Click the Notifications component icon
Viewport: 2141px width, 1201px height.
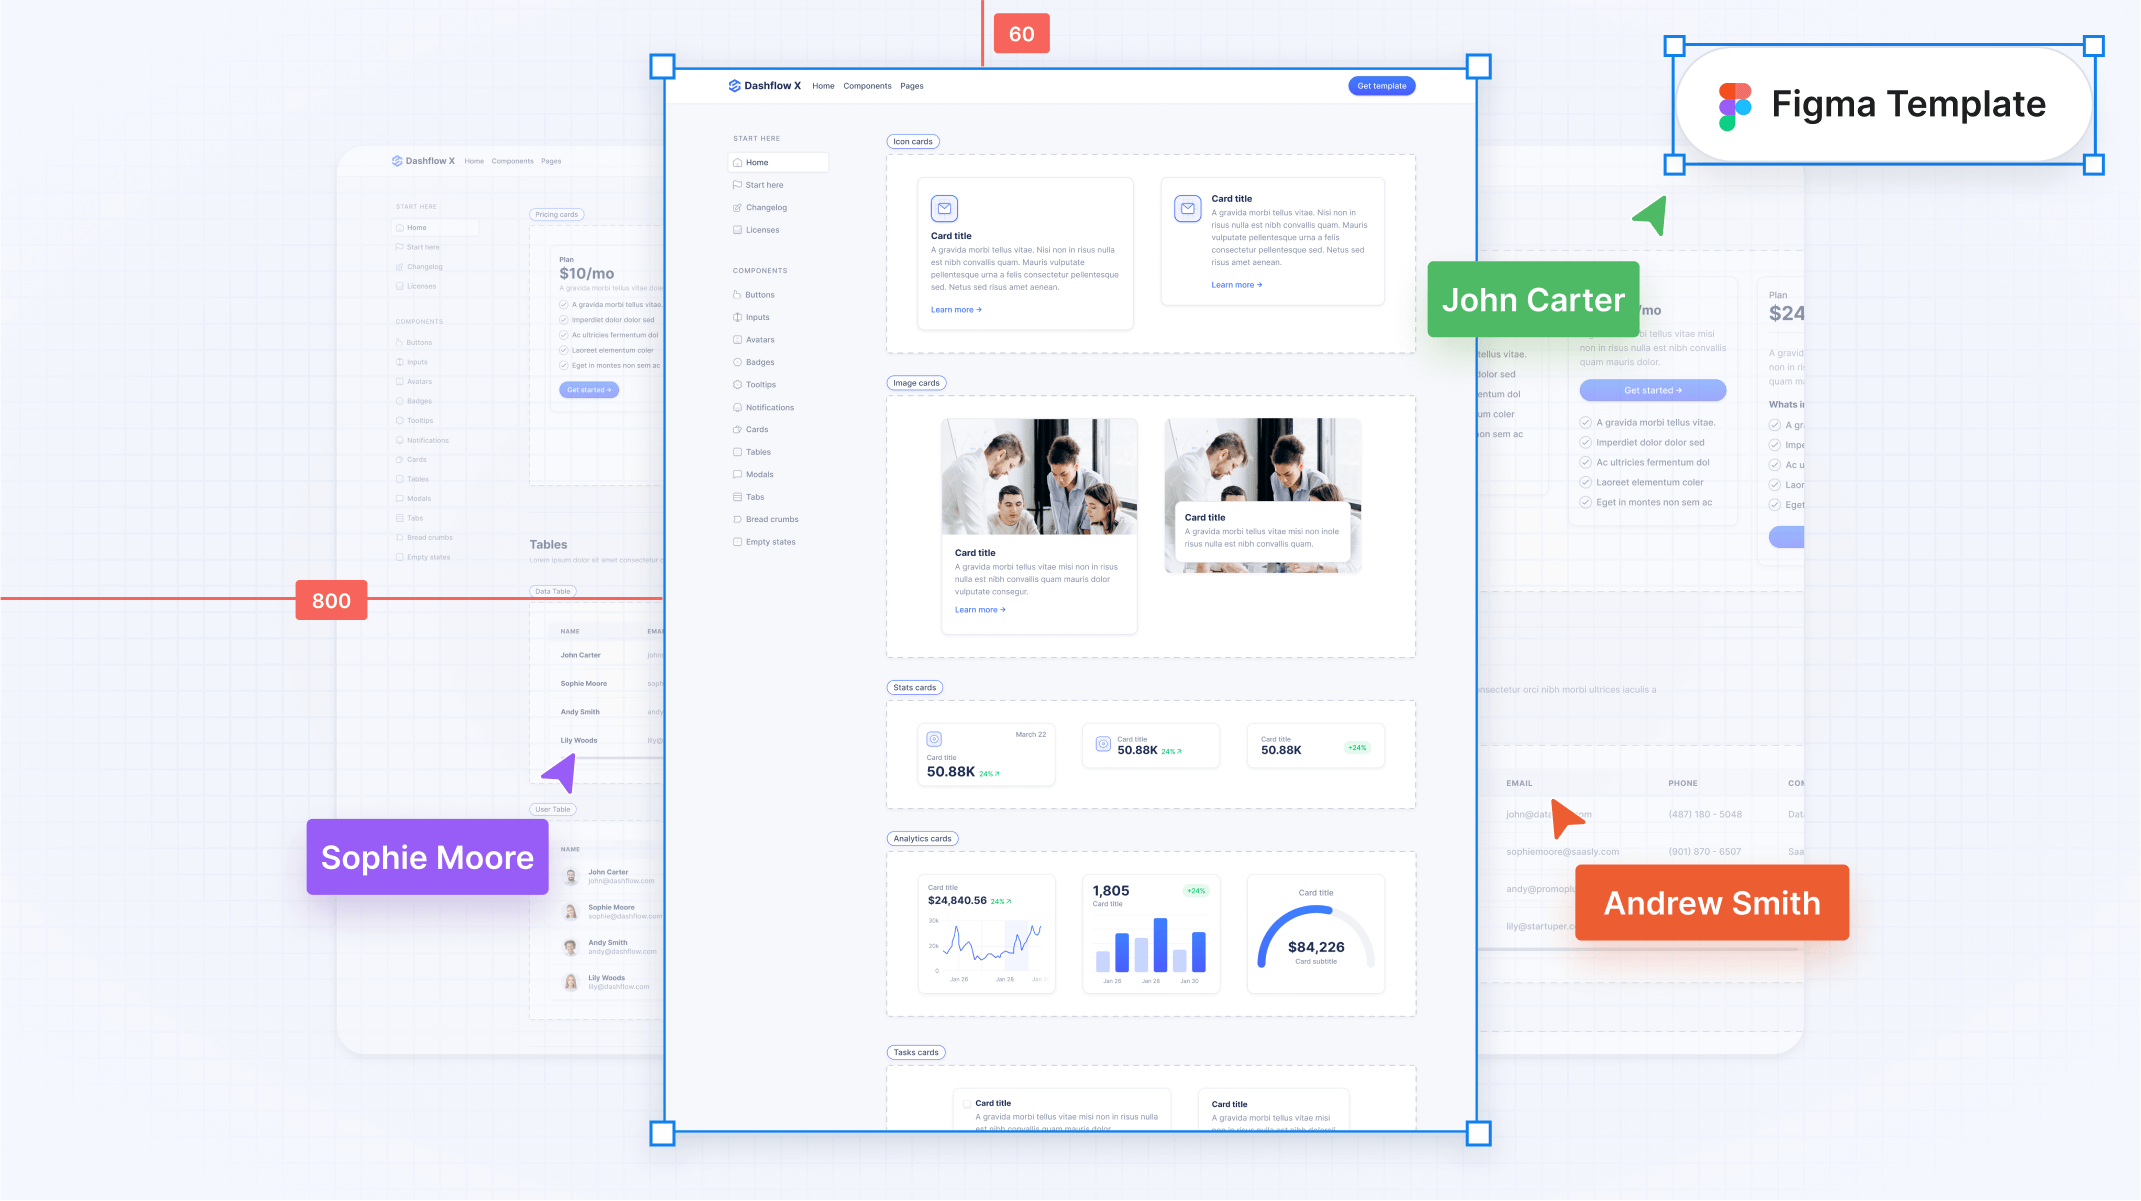click(x=737, y=407)
